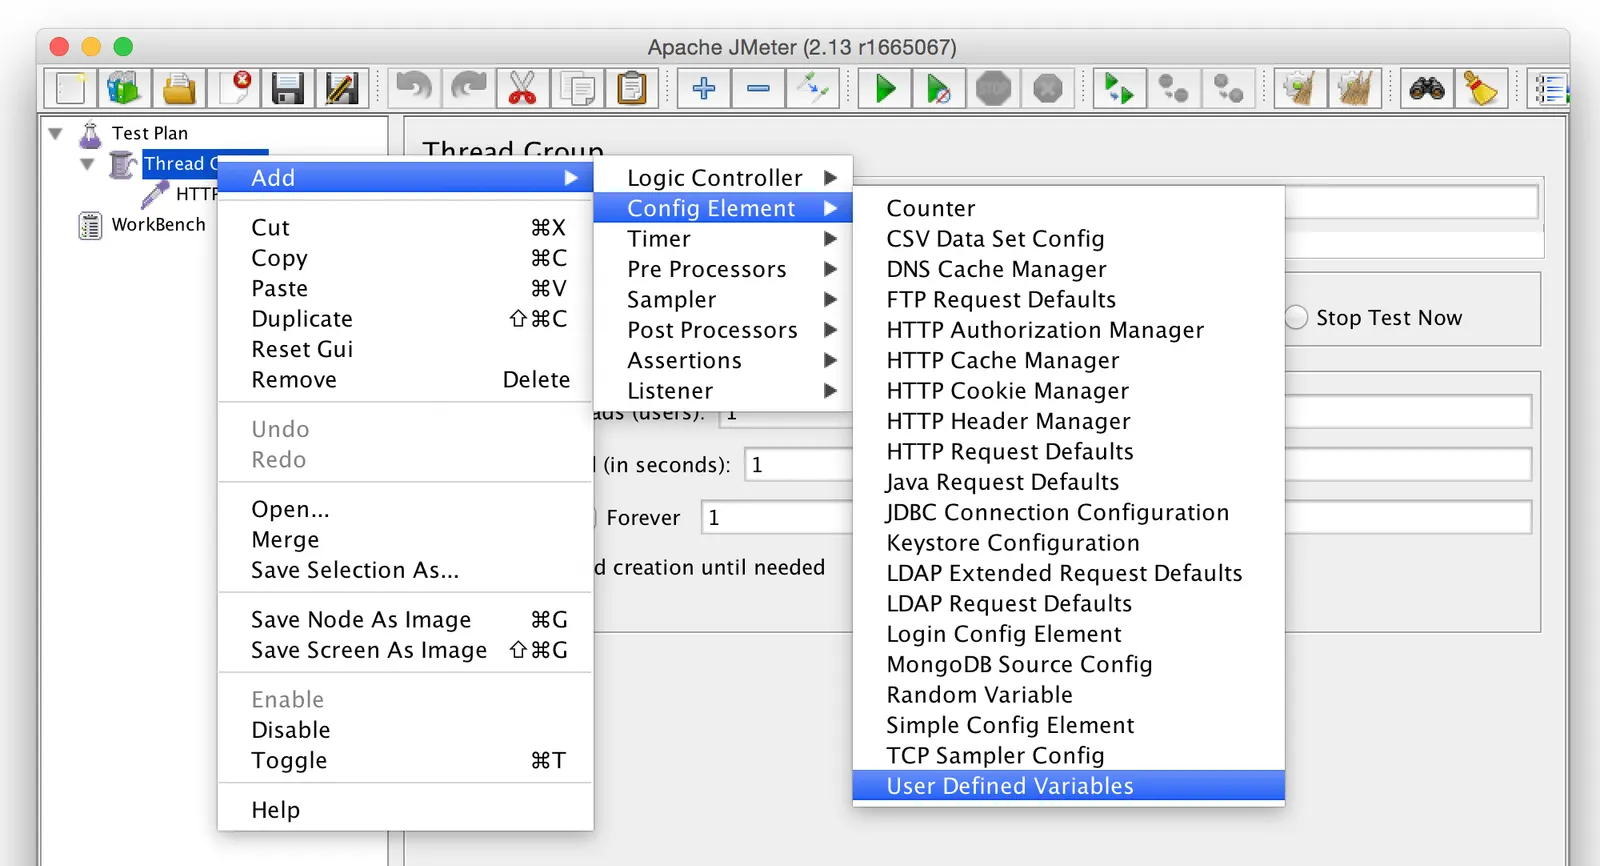The width and height of the screenshot is (1600, 866).
Task: Open Search with binoculars icon
Action: point(1427,89)
